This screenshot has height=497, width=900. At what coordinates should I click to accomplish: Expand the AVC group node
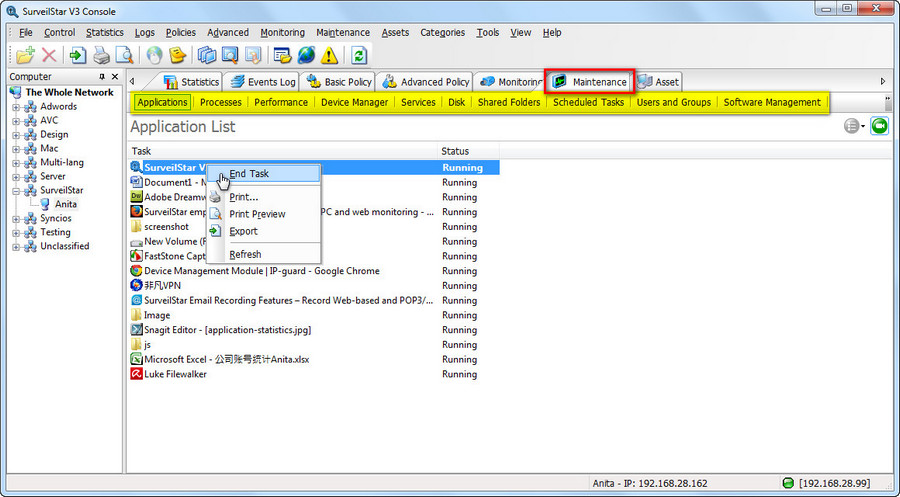point(17,121)
